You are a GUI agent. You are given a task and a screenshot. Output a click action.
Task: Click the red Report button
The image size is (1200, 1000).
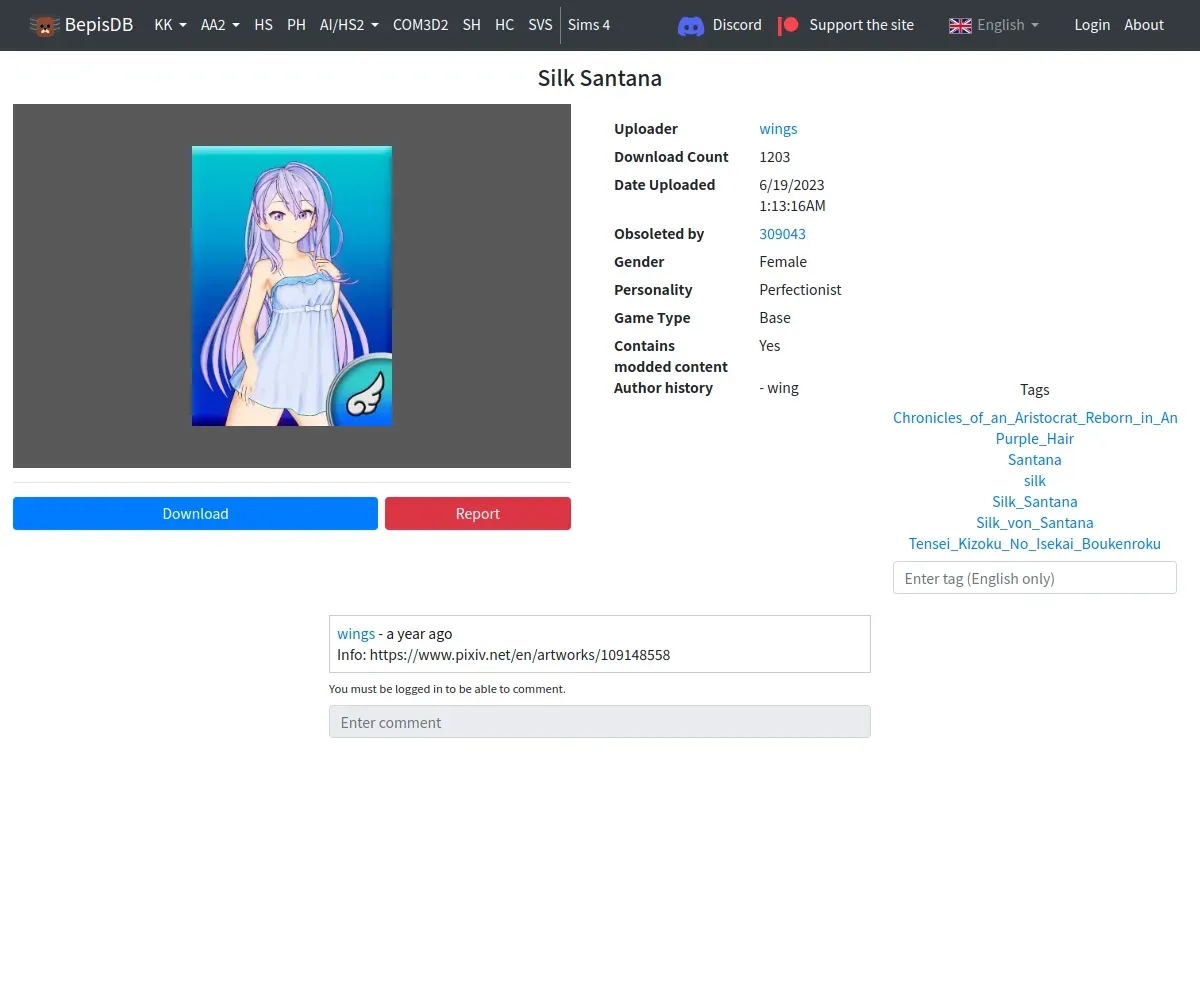click(x=478, y=513)
